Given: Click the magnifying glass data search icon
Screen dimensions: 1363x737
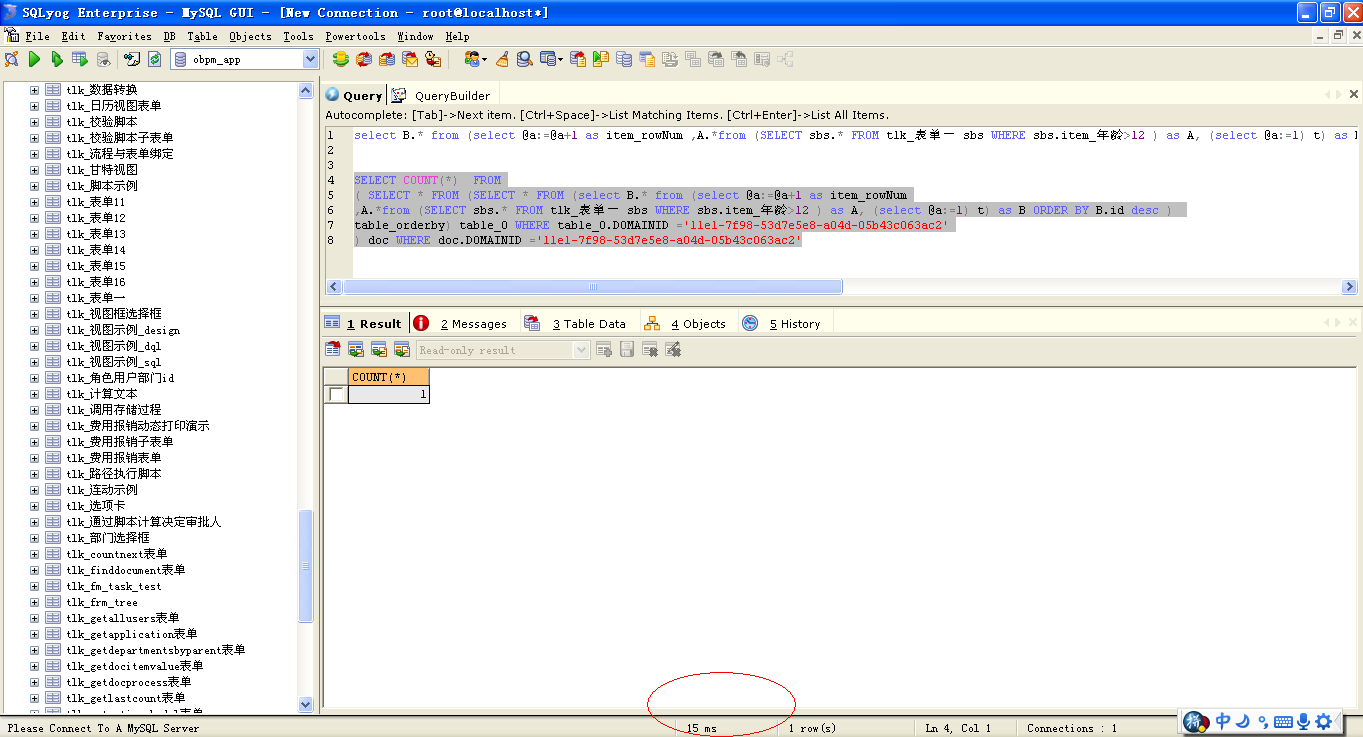Looking at the screenshot, I should coord(526,59).
